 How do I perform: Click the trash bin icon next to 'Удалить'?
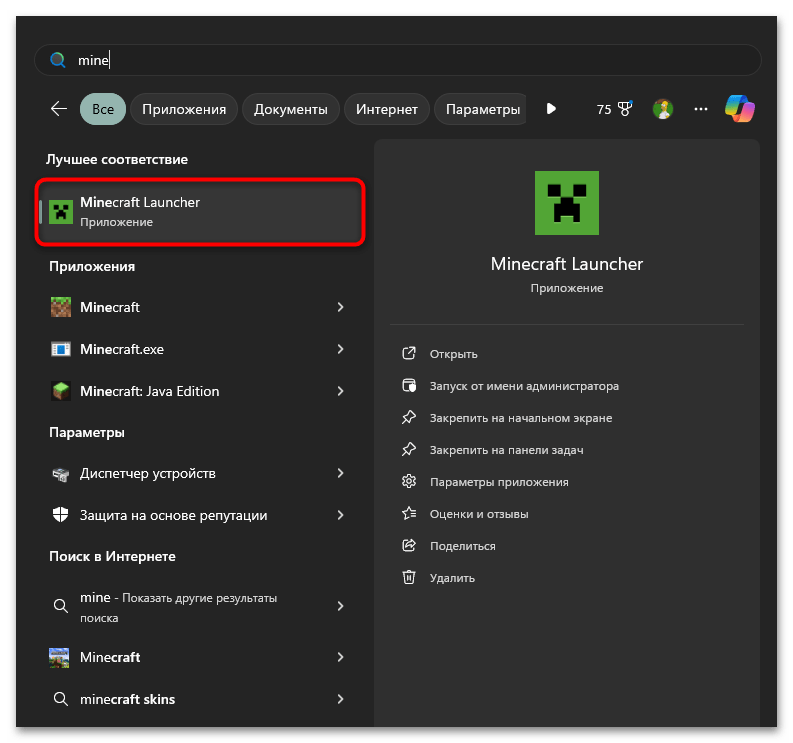click(x=409, y=577)
